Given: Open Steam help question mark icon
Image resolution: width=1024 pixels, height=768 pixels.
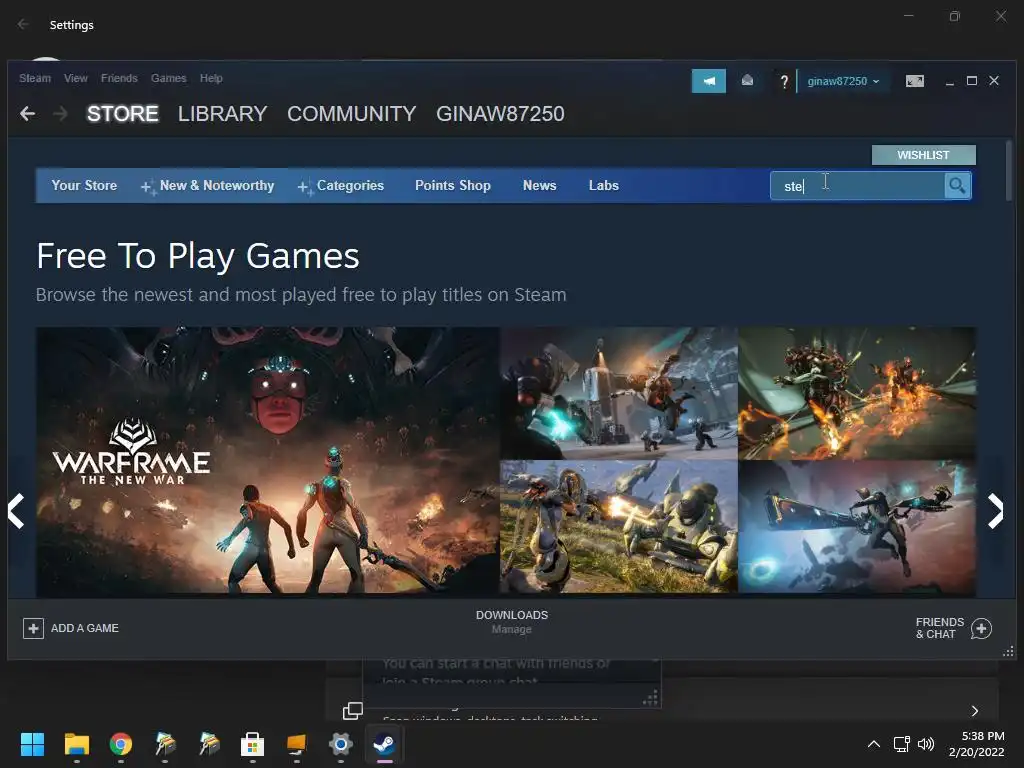Looking at the screenshot, I should (784, 81).
